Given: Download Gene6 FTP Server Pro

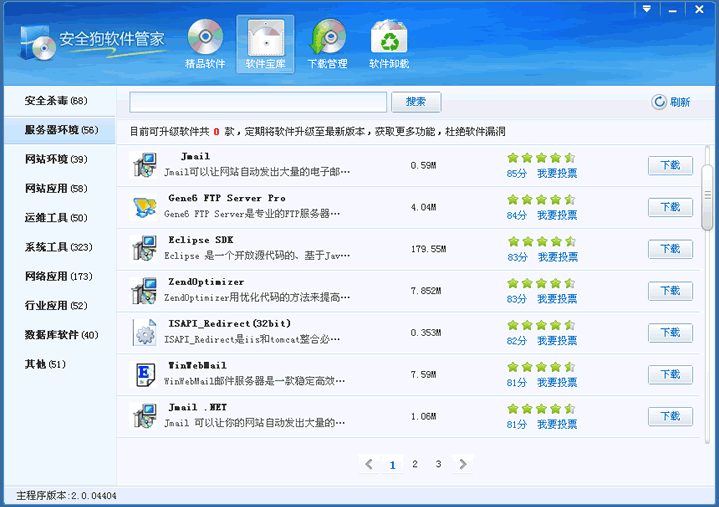Looking at the screenshot, I should click(670, 207).
